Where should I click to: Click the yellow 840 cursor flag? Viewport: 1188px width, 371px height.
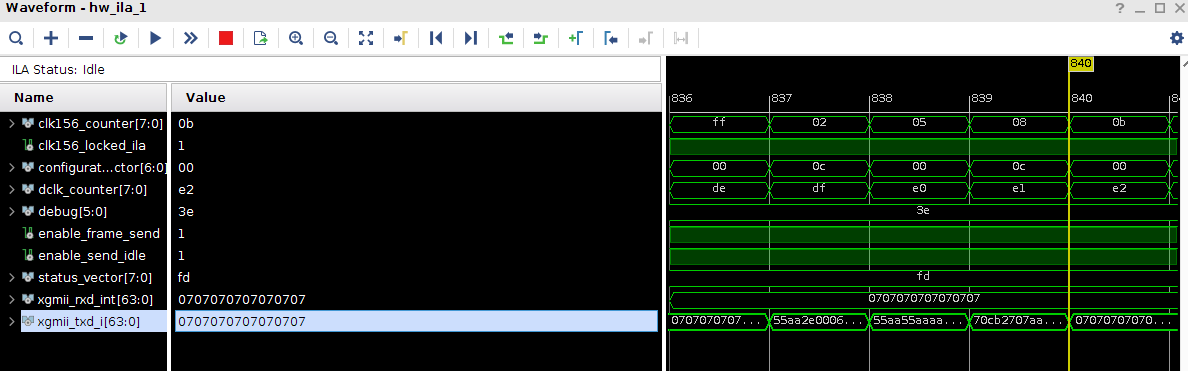(x=1080, y=64)
